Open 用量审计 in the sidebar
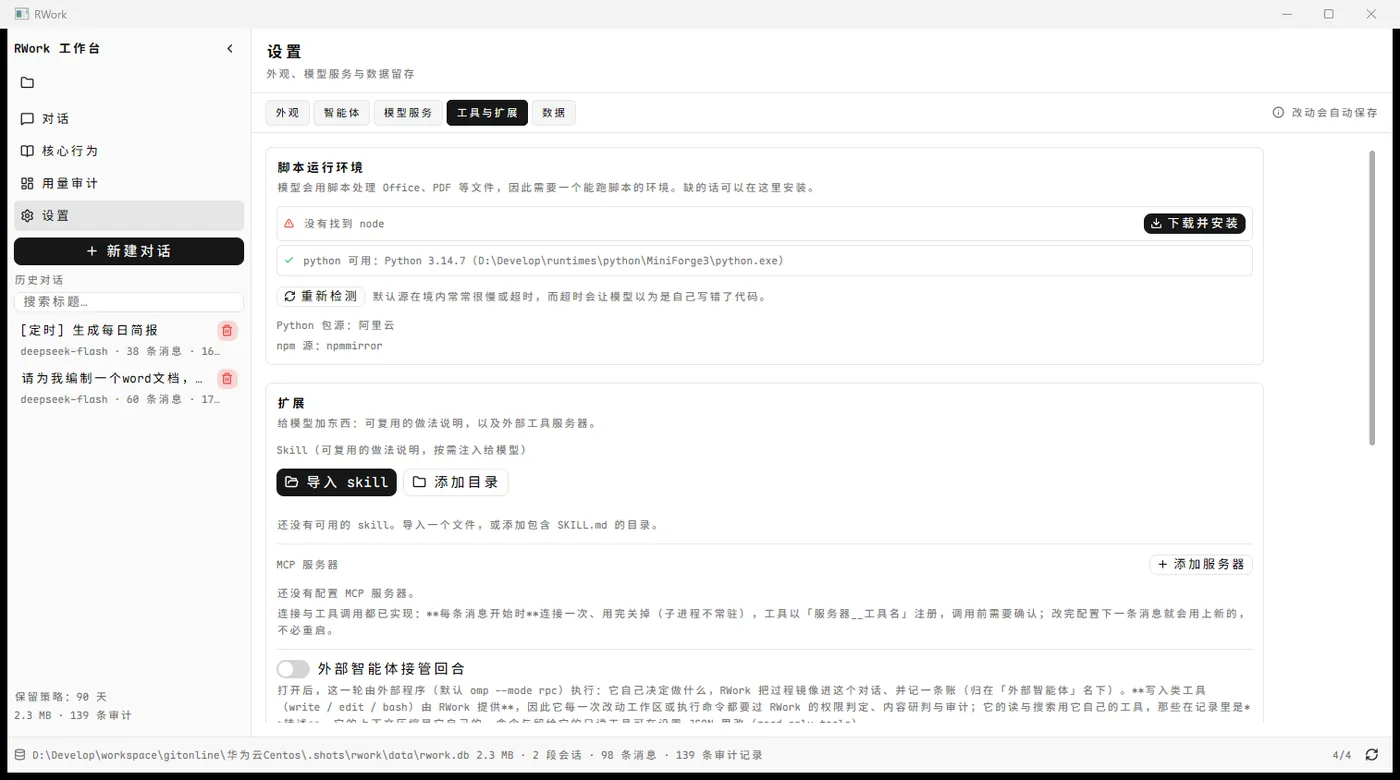This screenshot has width=1400, height=780. (x=129, y=183)
